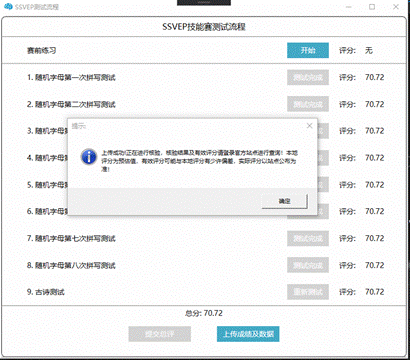Close the 提示 dialog with its X
This screenshot has height=360, width=410.
click(x=309, y=126)
